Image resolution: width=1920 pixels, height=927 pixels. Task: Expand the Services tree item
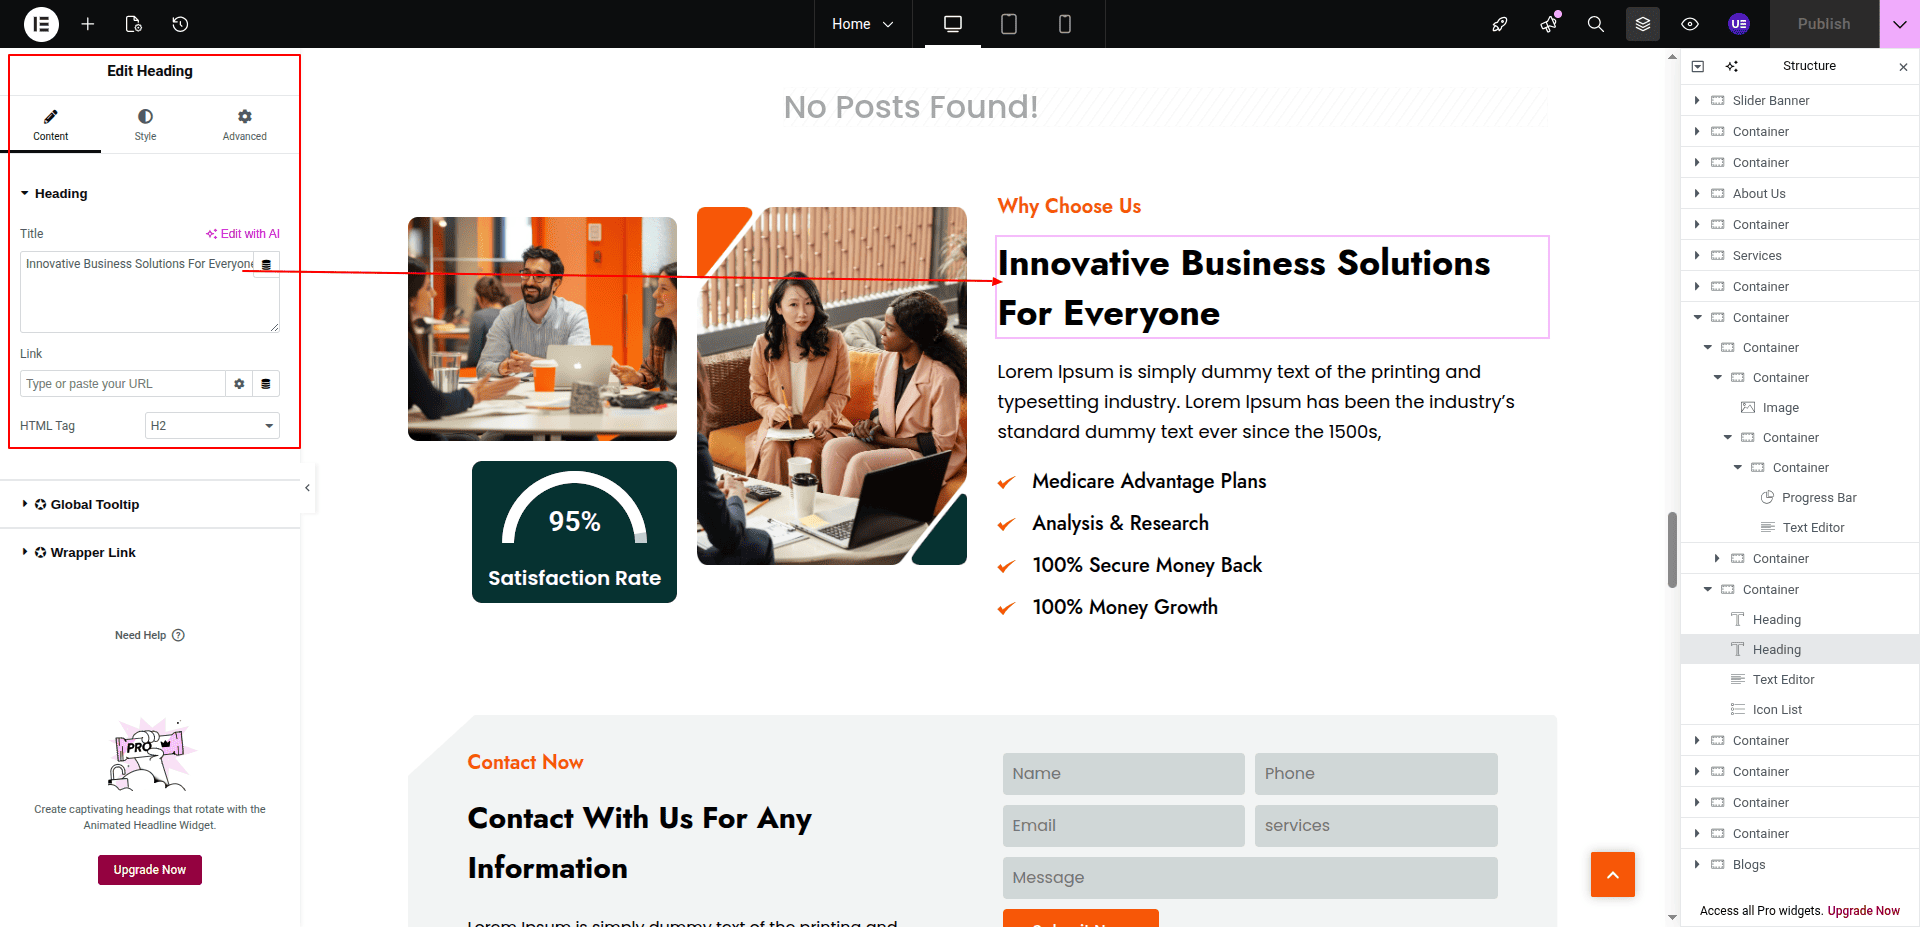1697,255
